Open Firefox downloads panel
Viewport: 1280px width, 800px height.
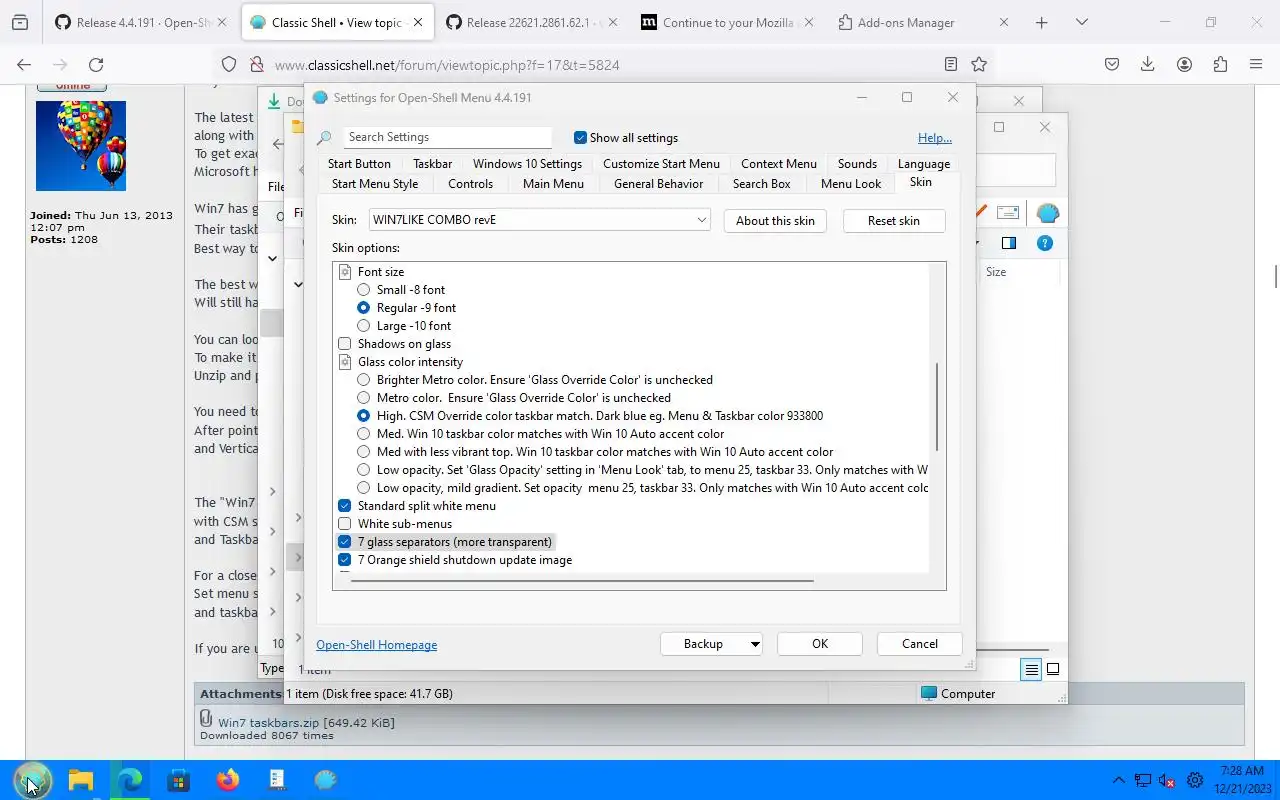(1148, 64)
